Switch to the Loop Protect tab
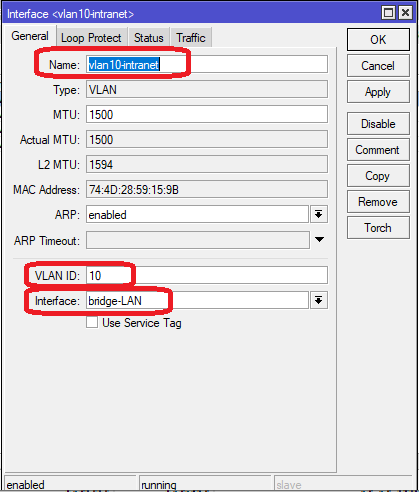 tap(91, 37)
